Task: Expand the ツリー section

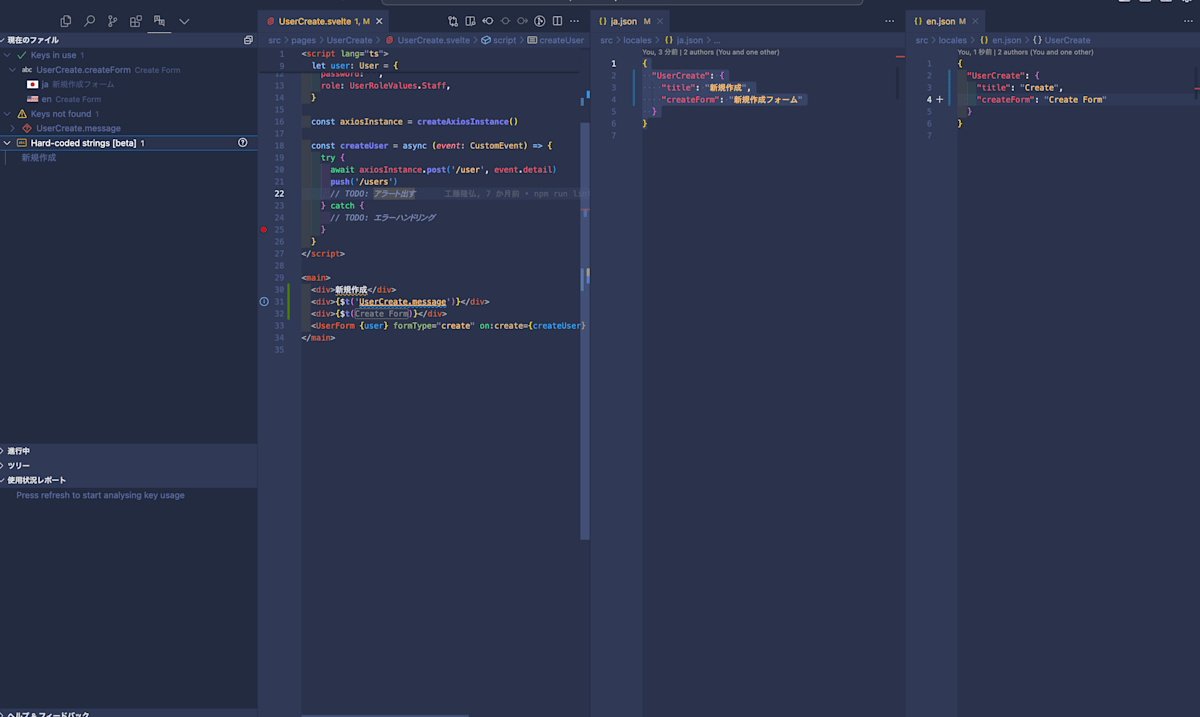Action: coord(128,466)
